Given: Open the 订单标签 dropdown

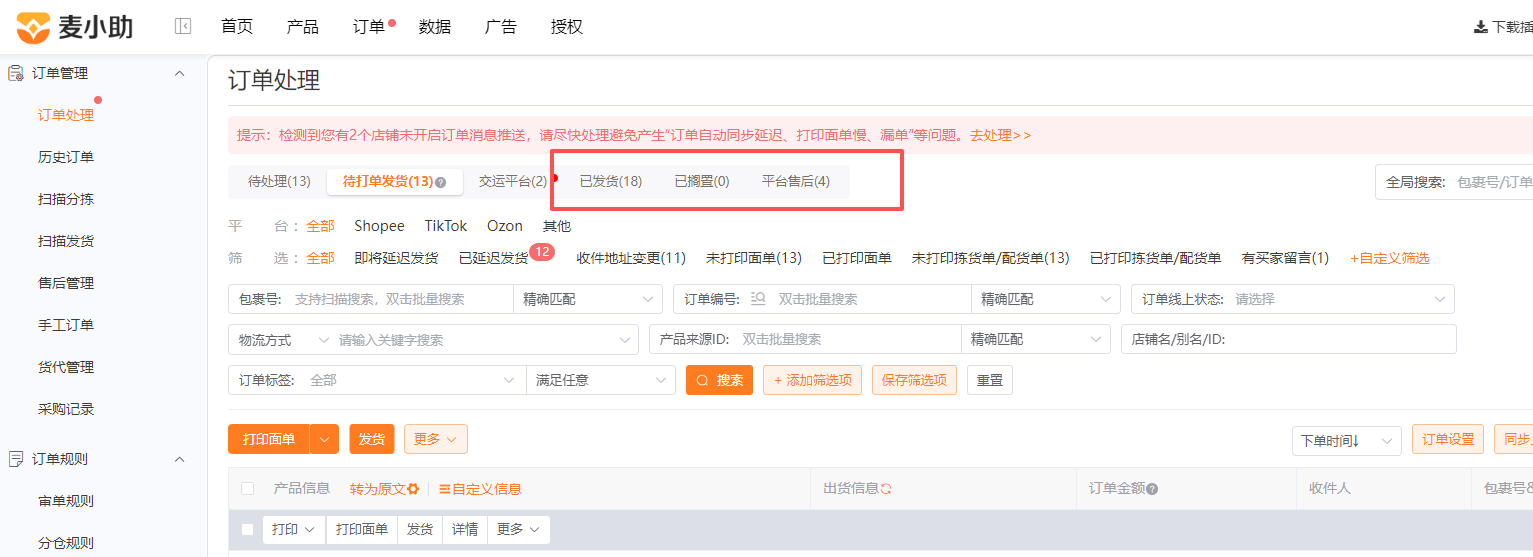Looking at the screenshot, I should point(377,380).
